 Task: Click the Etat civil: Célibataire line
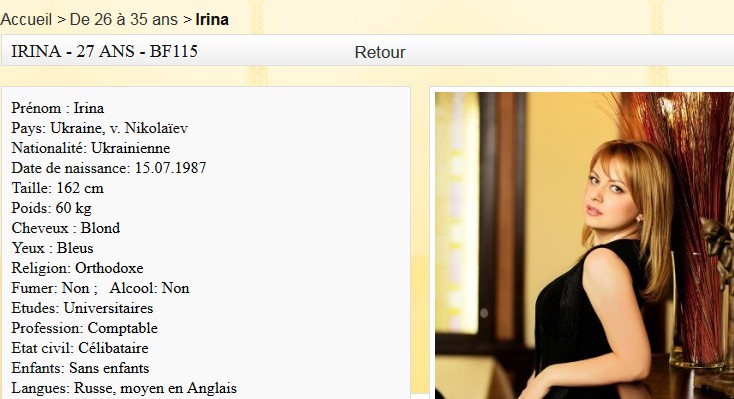(80, 348)
